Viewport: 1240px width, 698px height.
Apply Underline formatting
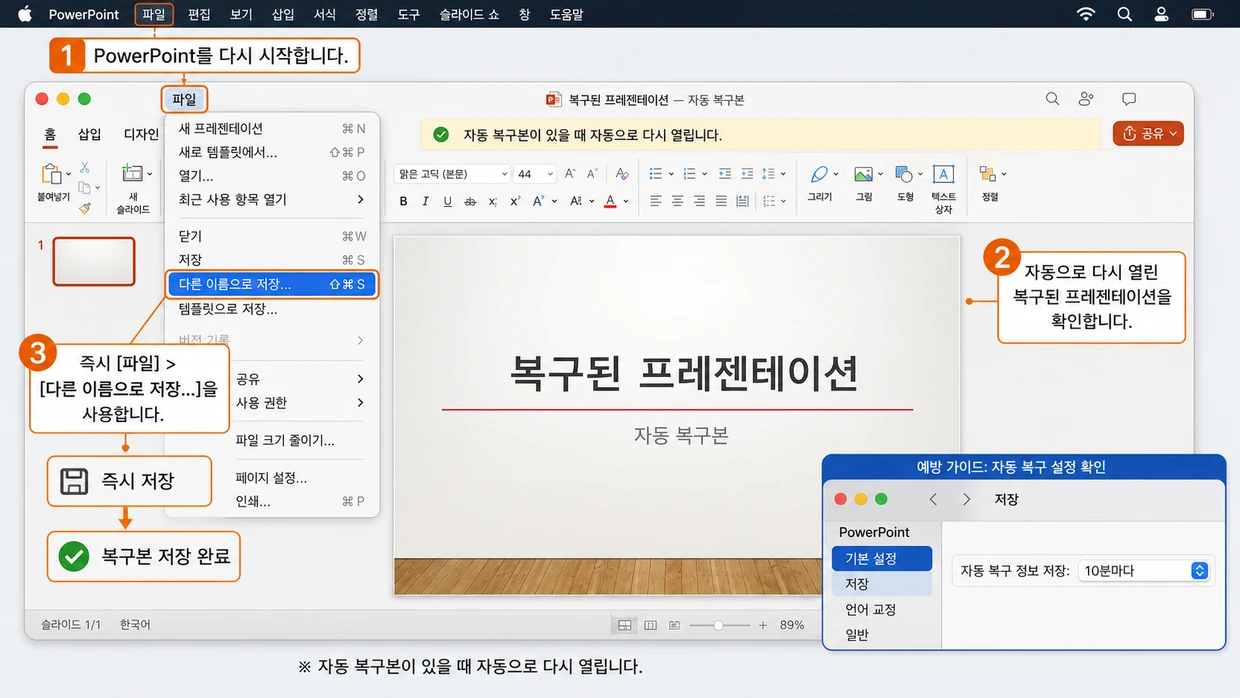[x=447, y=201]
